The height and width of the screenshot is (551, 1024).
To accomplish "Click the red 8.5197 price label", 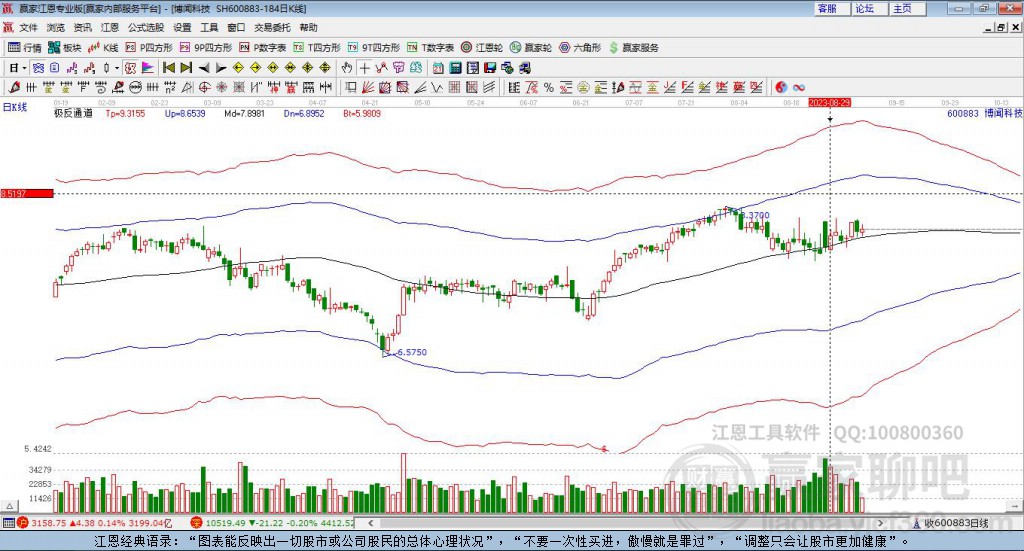I will pyautogui.click(x=27, y=193).
